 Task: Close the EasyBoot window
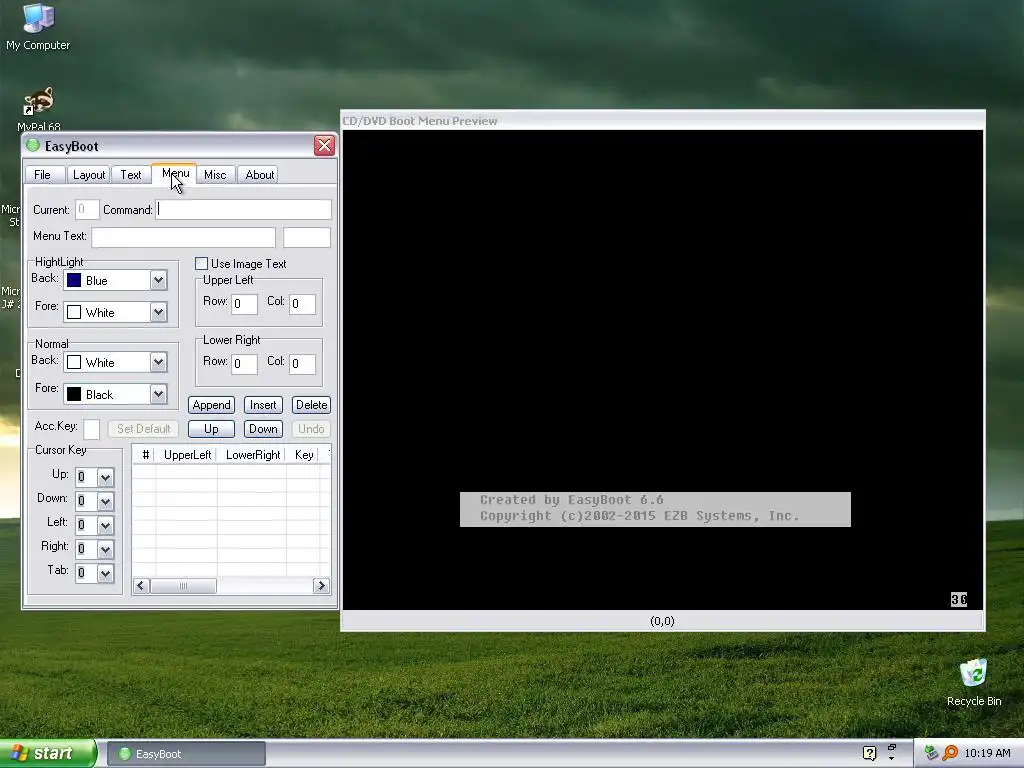324,145
